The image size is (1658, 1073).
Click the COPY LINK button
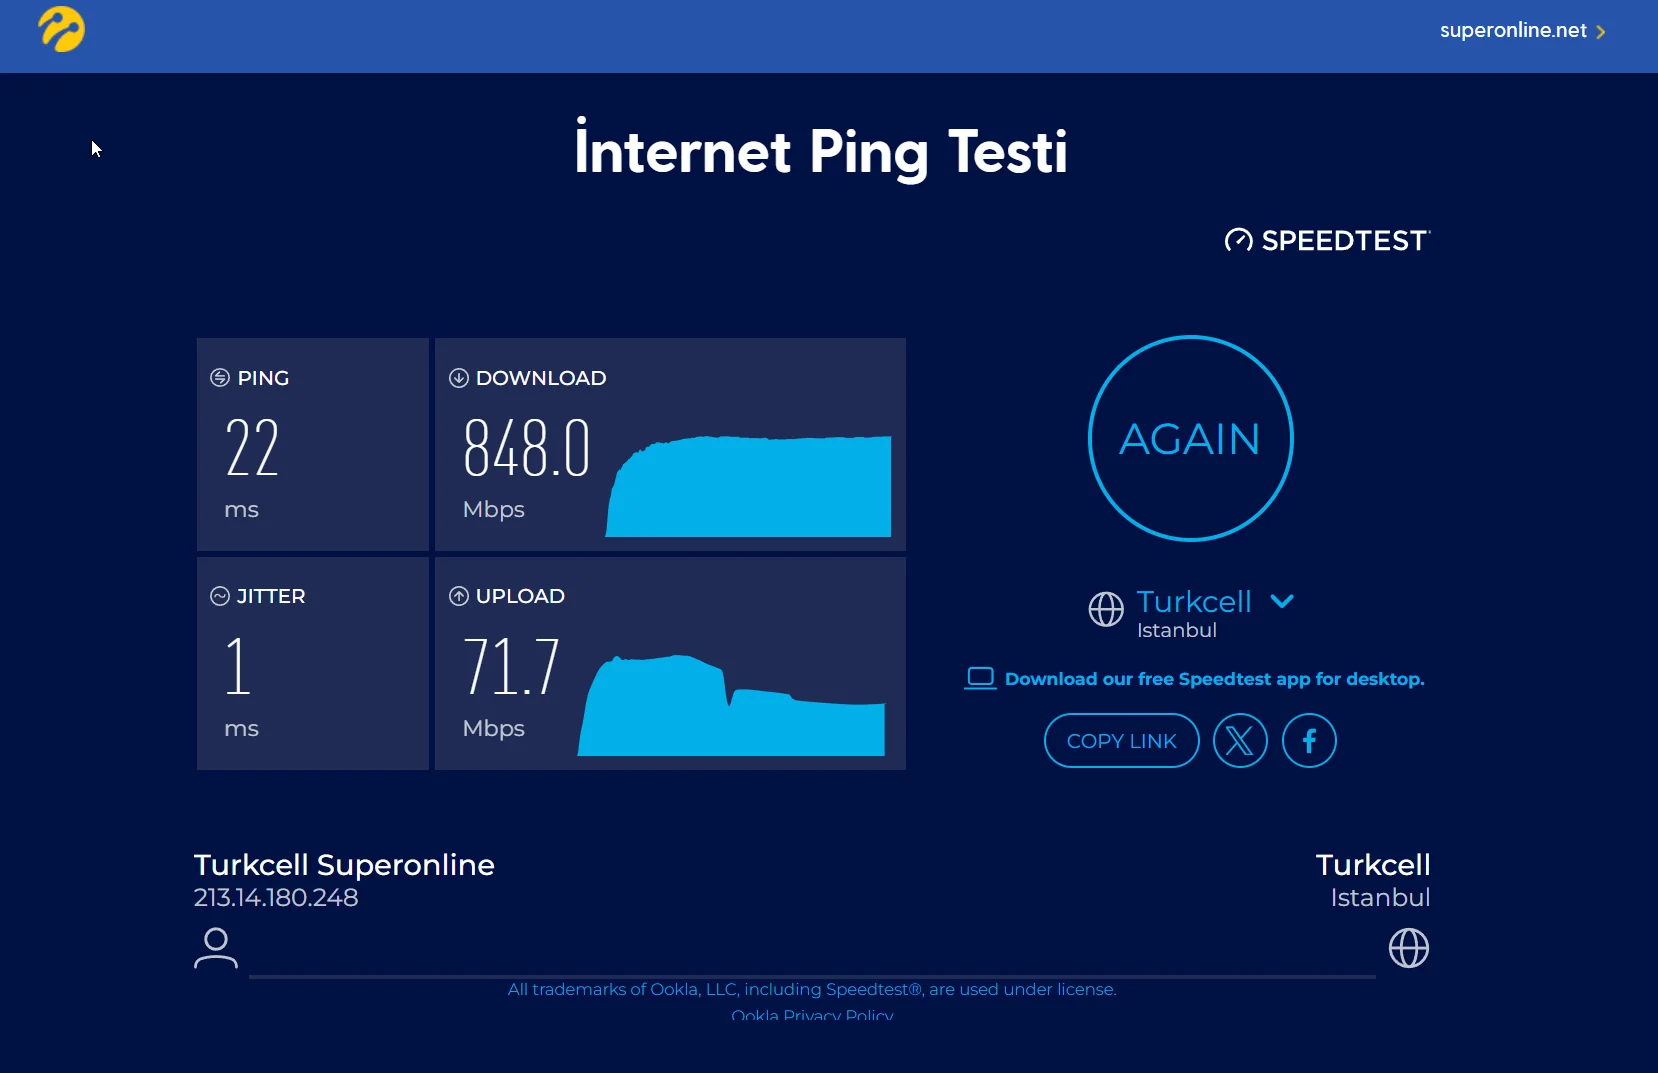1121,741
